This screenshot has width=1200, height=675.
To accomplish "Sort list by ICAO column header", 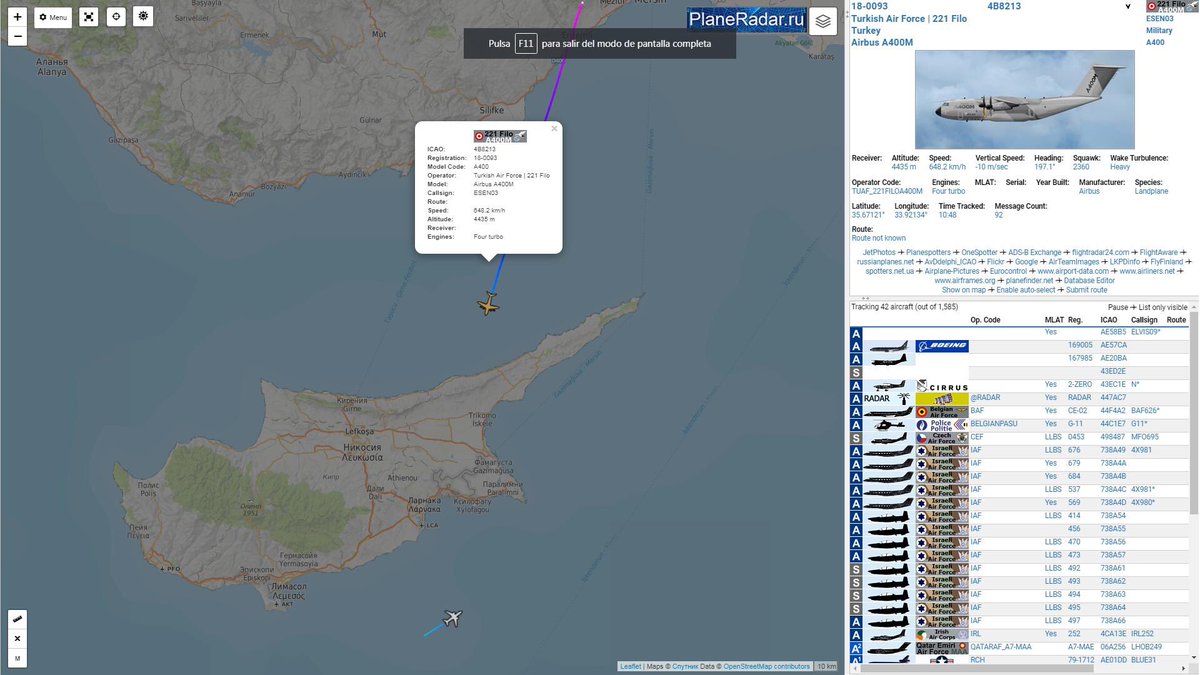I will (1110, 320).
